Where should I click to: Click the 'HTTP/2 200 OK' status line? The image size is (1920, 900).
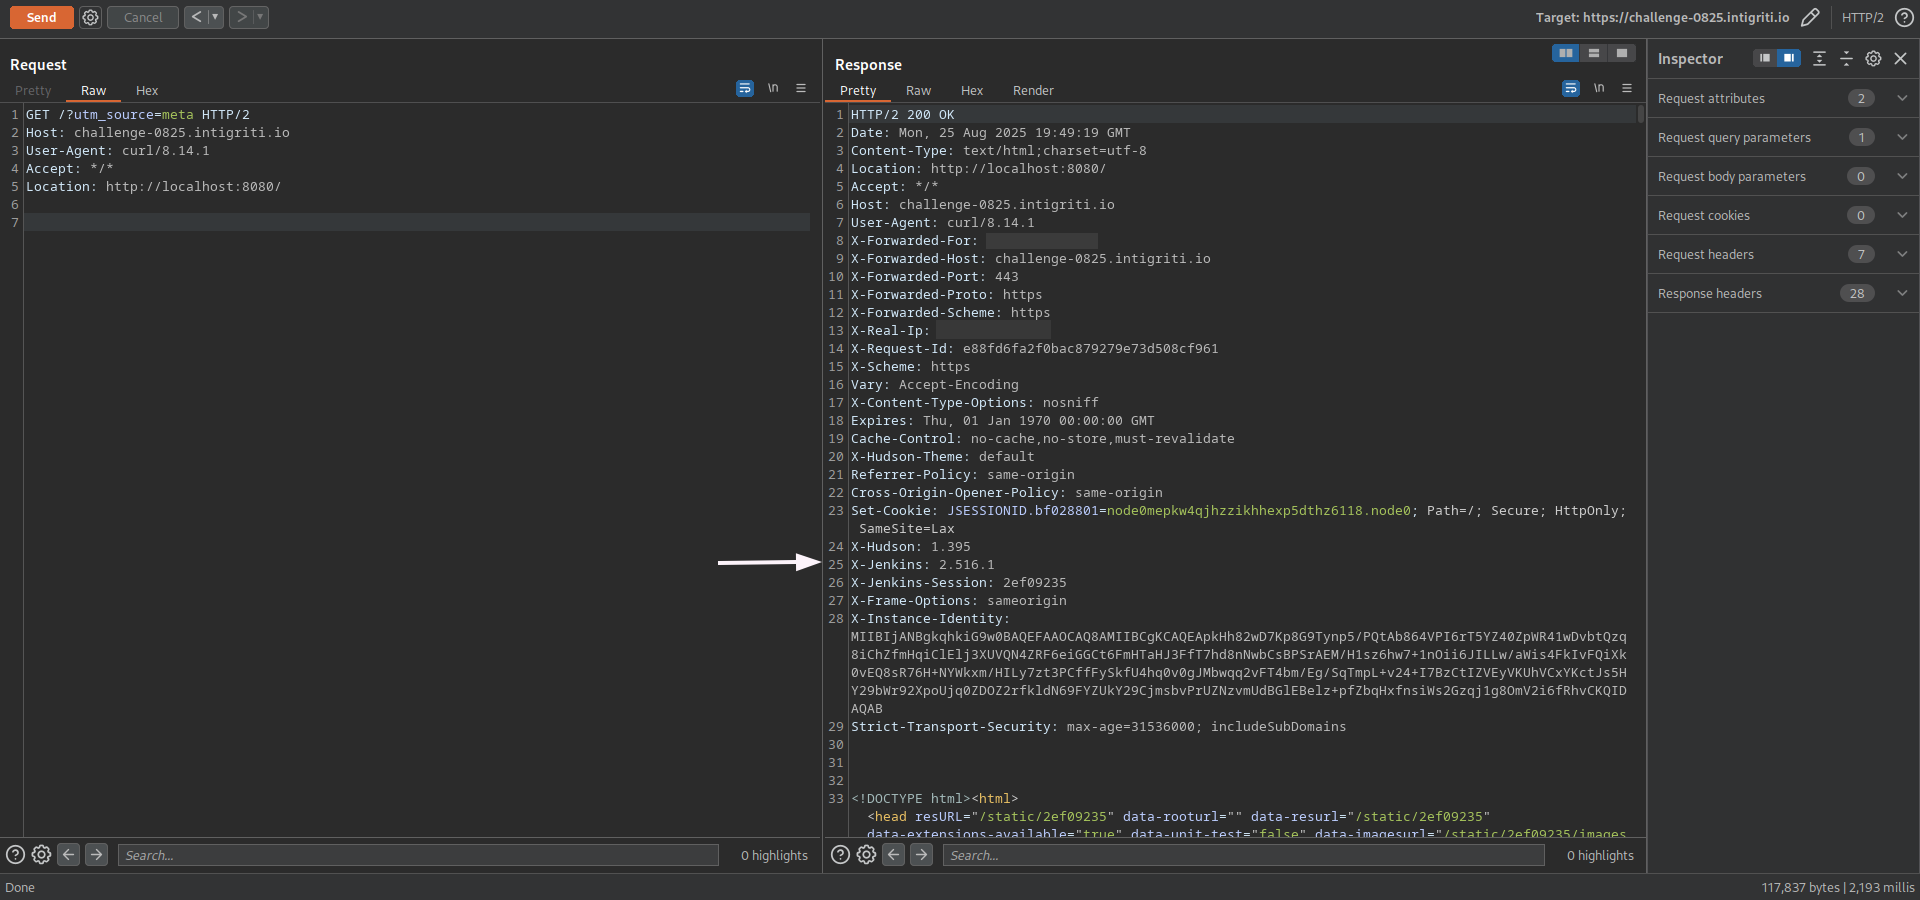902,115
